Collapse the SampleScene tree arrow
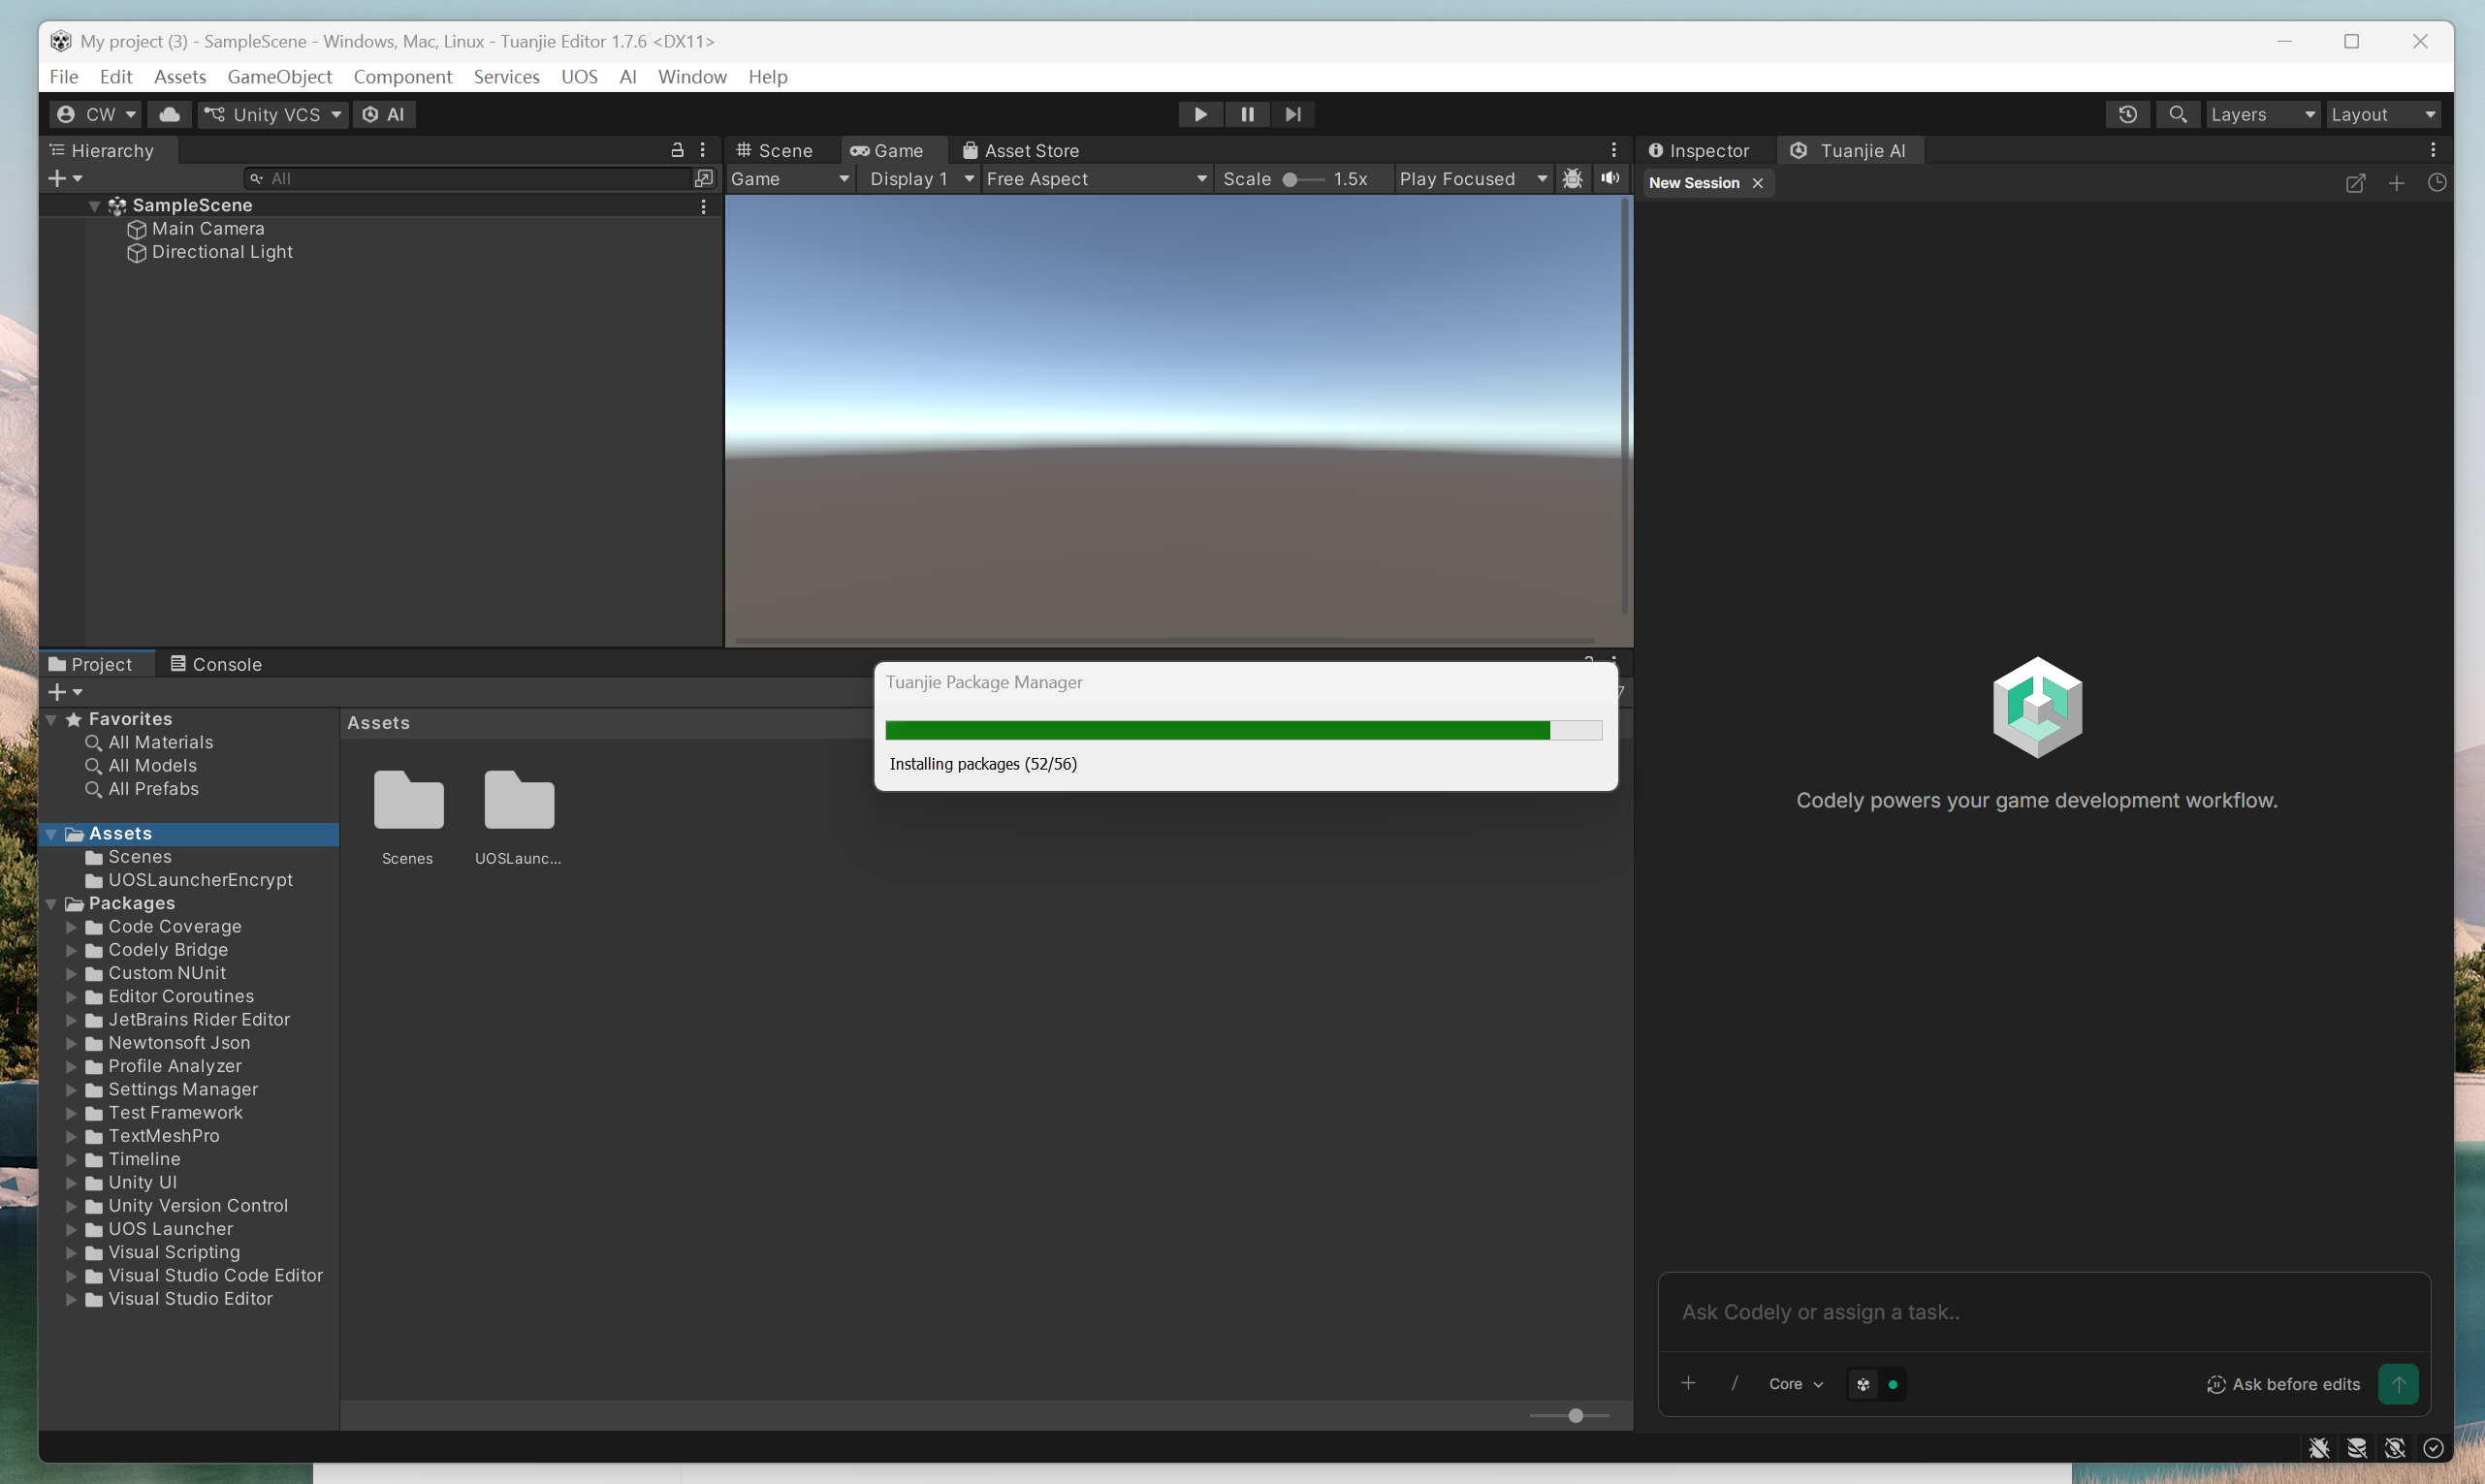The width and height of the screenshot is (2485, 1484). [x=94, y=206]
